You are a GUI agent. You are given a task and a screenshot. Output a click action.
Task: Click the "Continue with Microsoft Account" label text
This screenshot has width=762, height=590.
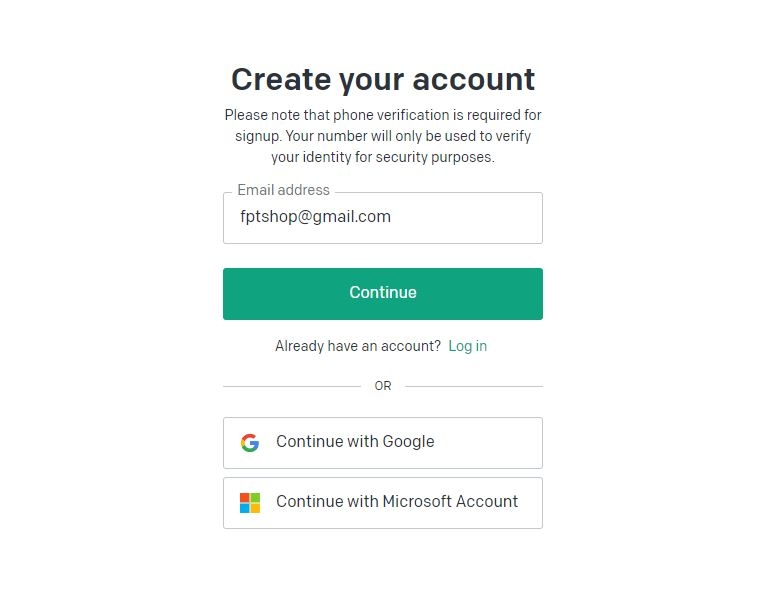point(397,502)
